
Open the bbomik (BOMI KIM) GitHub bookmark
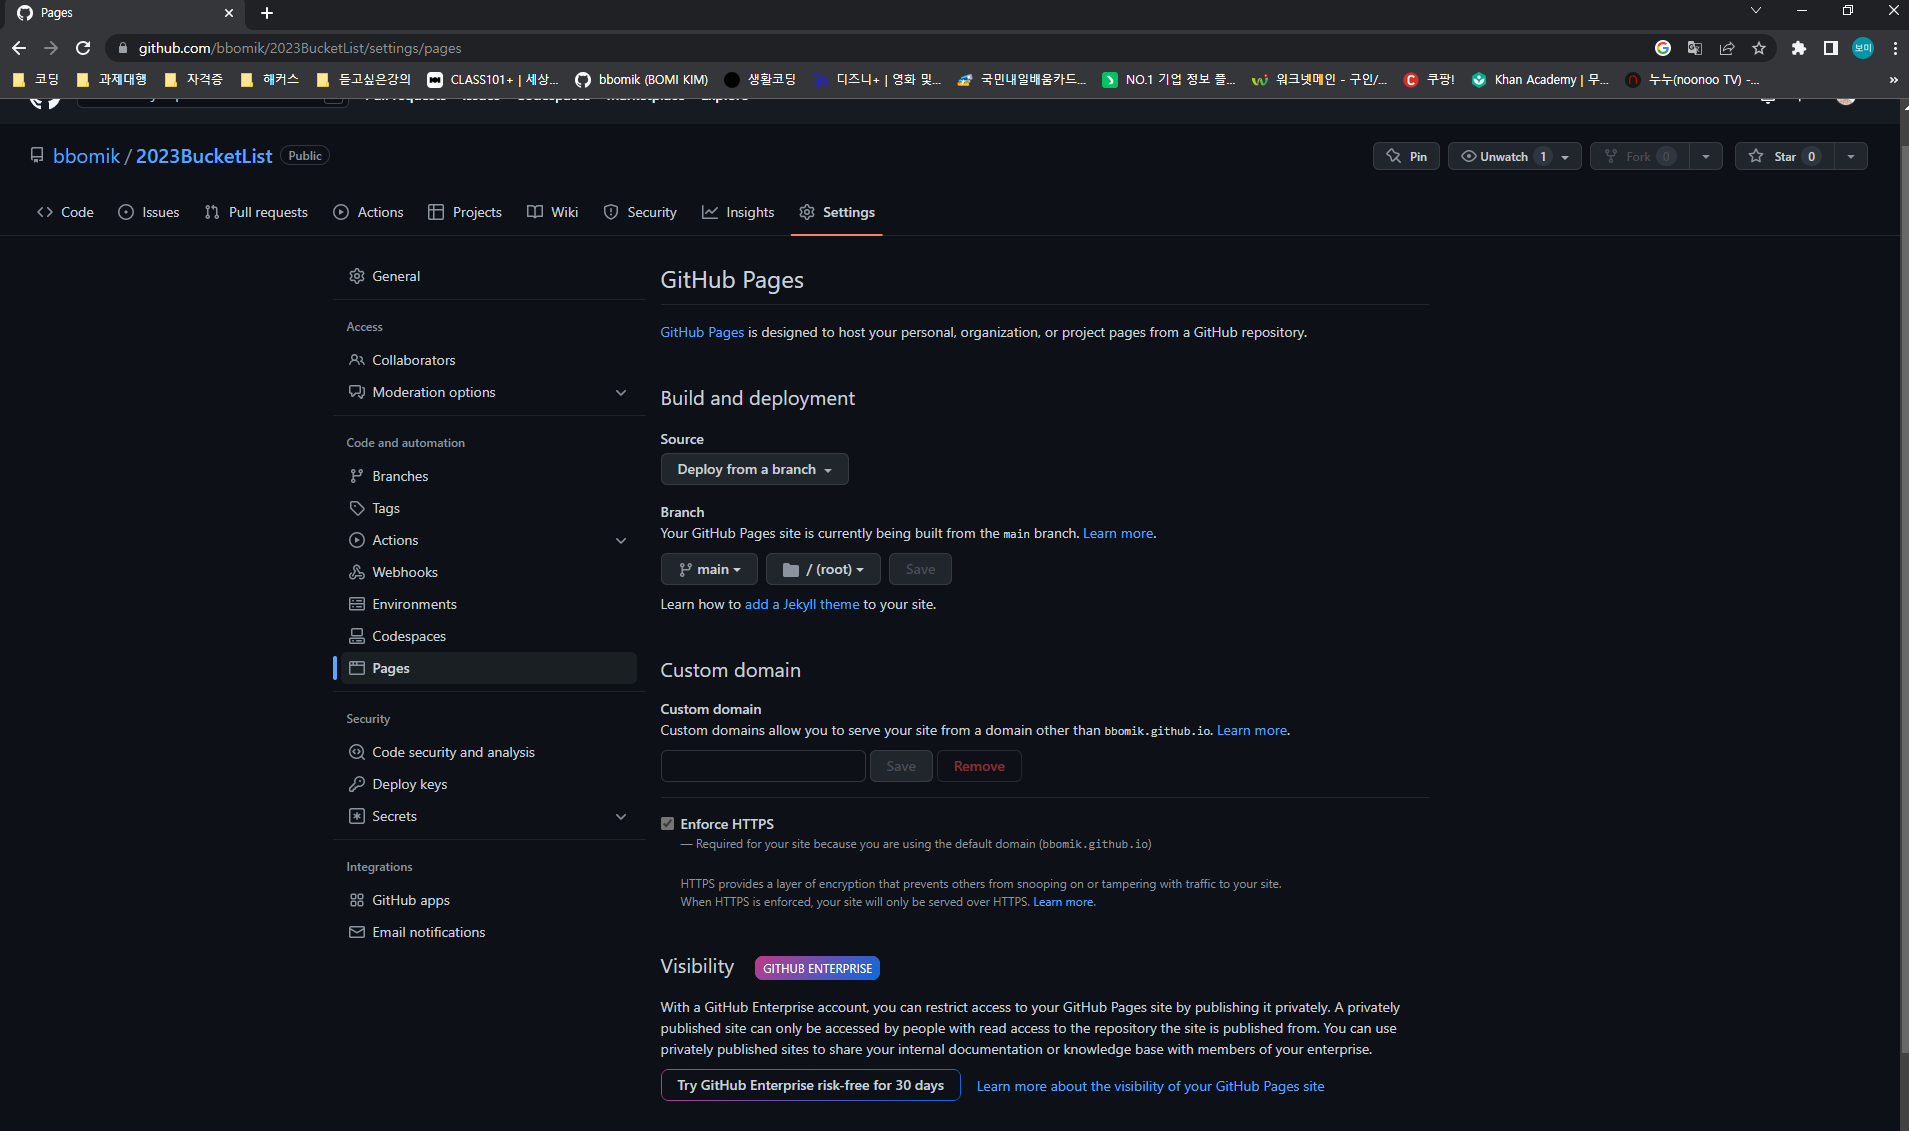click(641, 80)
